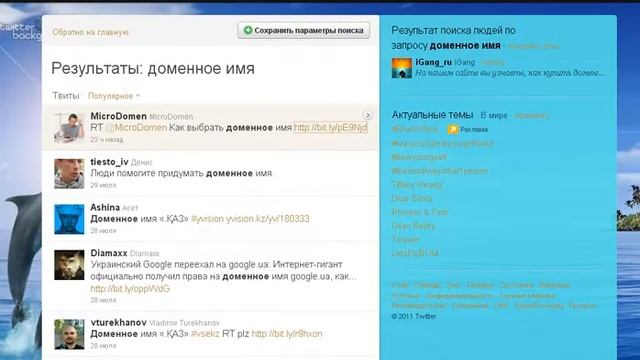This screenshot has width=640, height=360.
Task: Open tiesto_iv's profile avatar
Action: 69,173
